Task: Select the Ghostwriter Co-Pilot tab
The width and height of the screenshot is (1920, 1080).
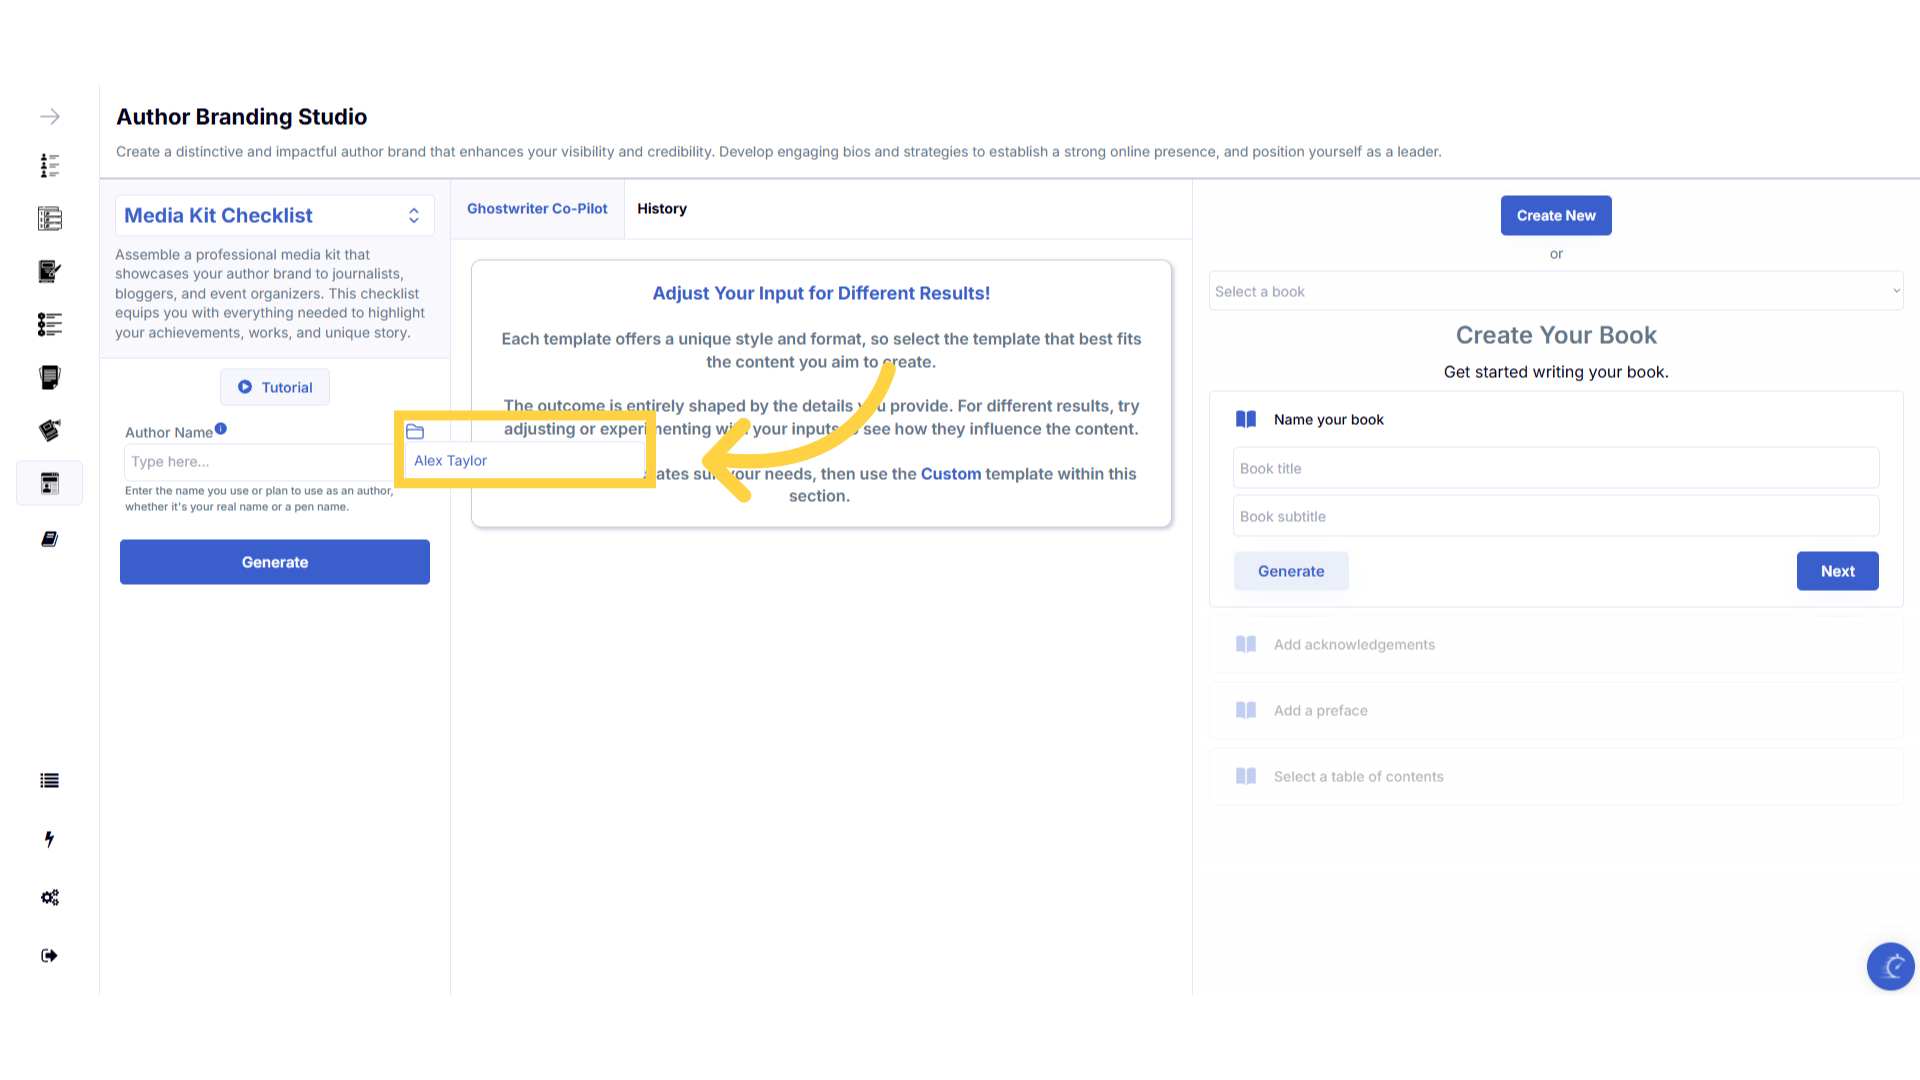Action: tap(537, 209)
